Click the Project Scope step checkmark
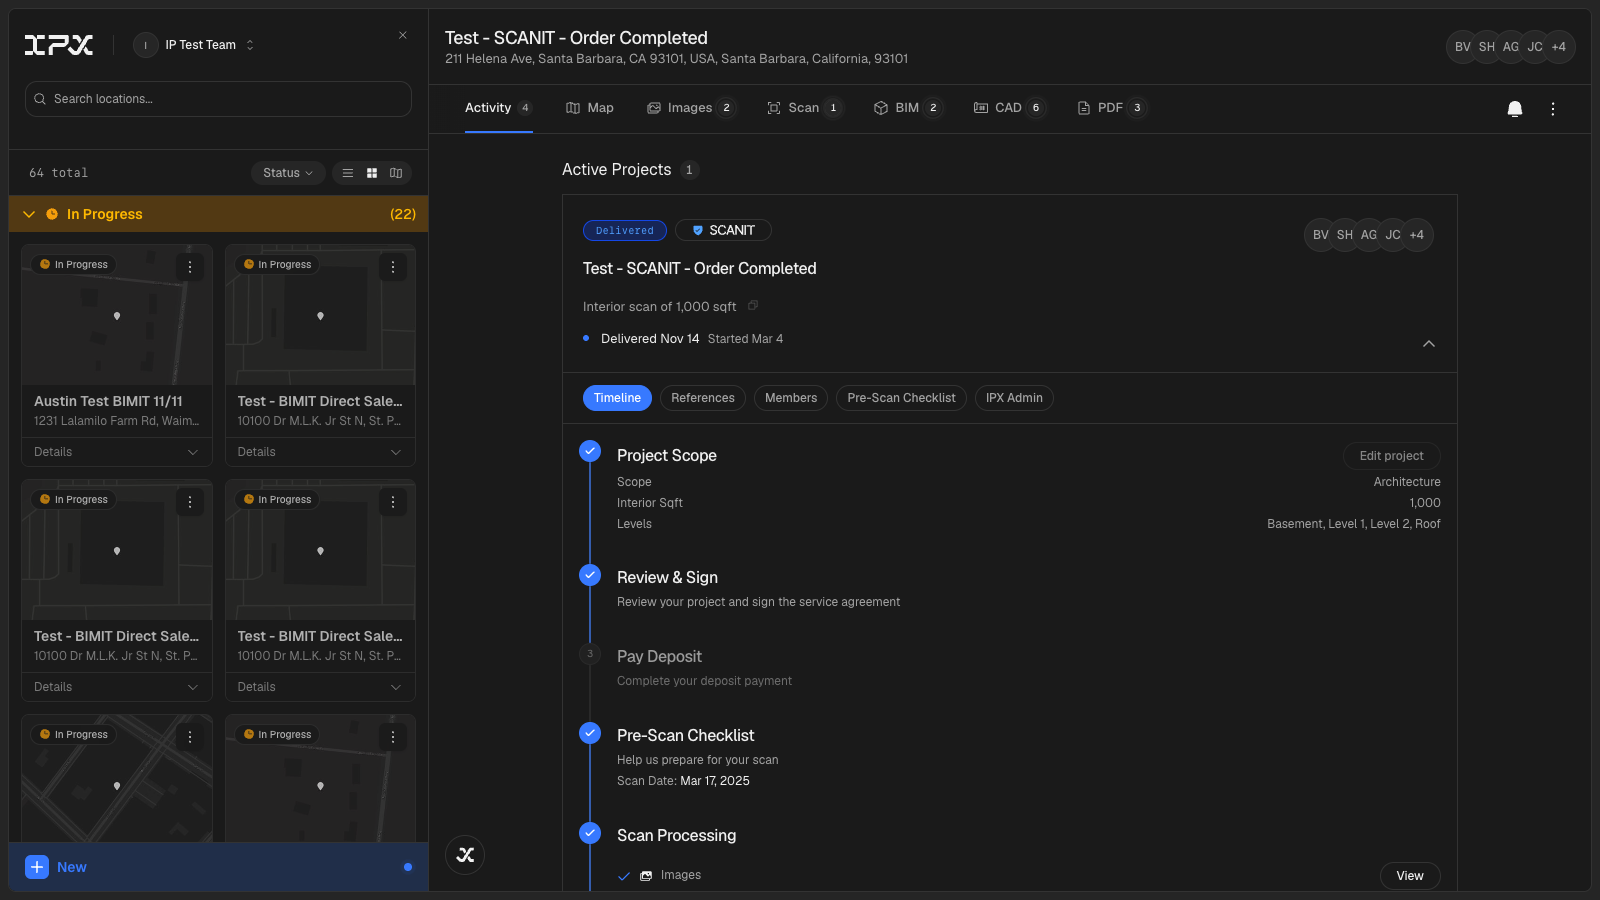1600x900 pixels. pos(590,451)
